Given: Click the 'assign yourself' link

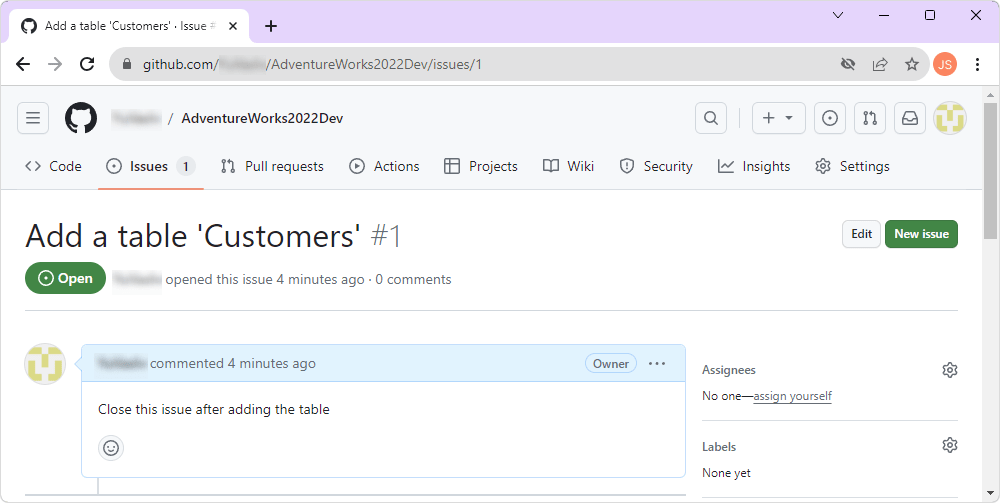Looking at the screenshot, I should tap(793, 396).
